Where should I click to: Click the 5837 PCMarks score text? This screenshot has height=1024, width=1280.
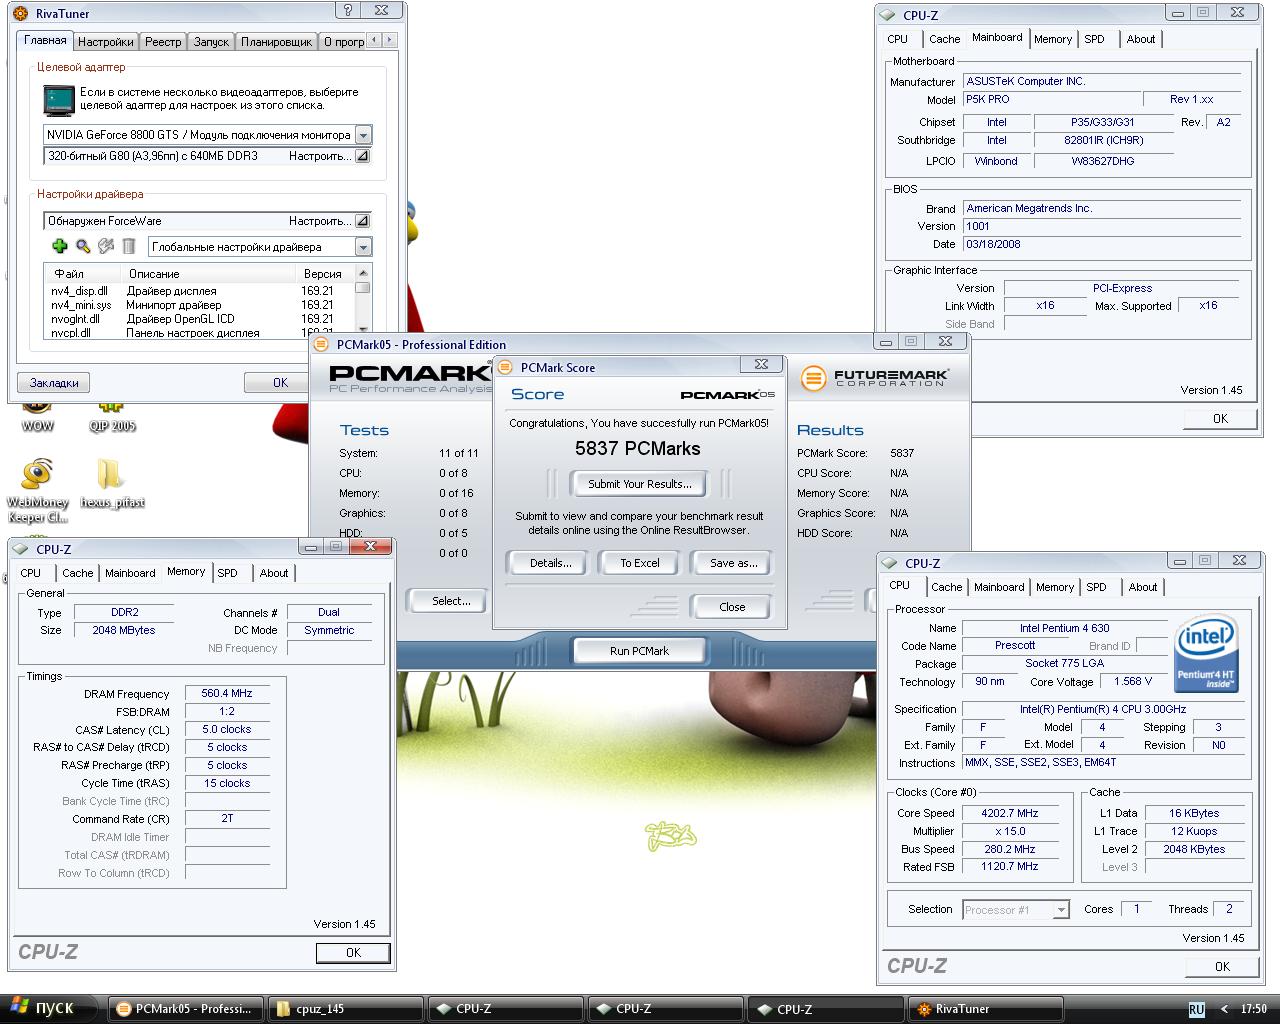638,449
